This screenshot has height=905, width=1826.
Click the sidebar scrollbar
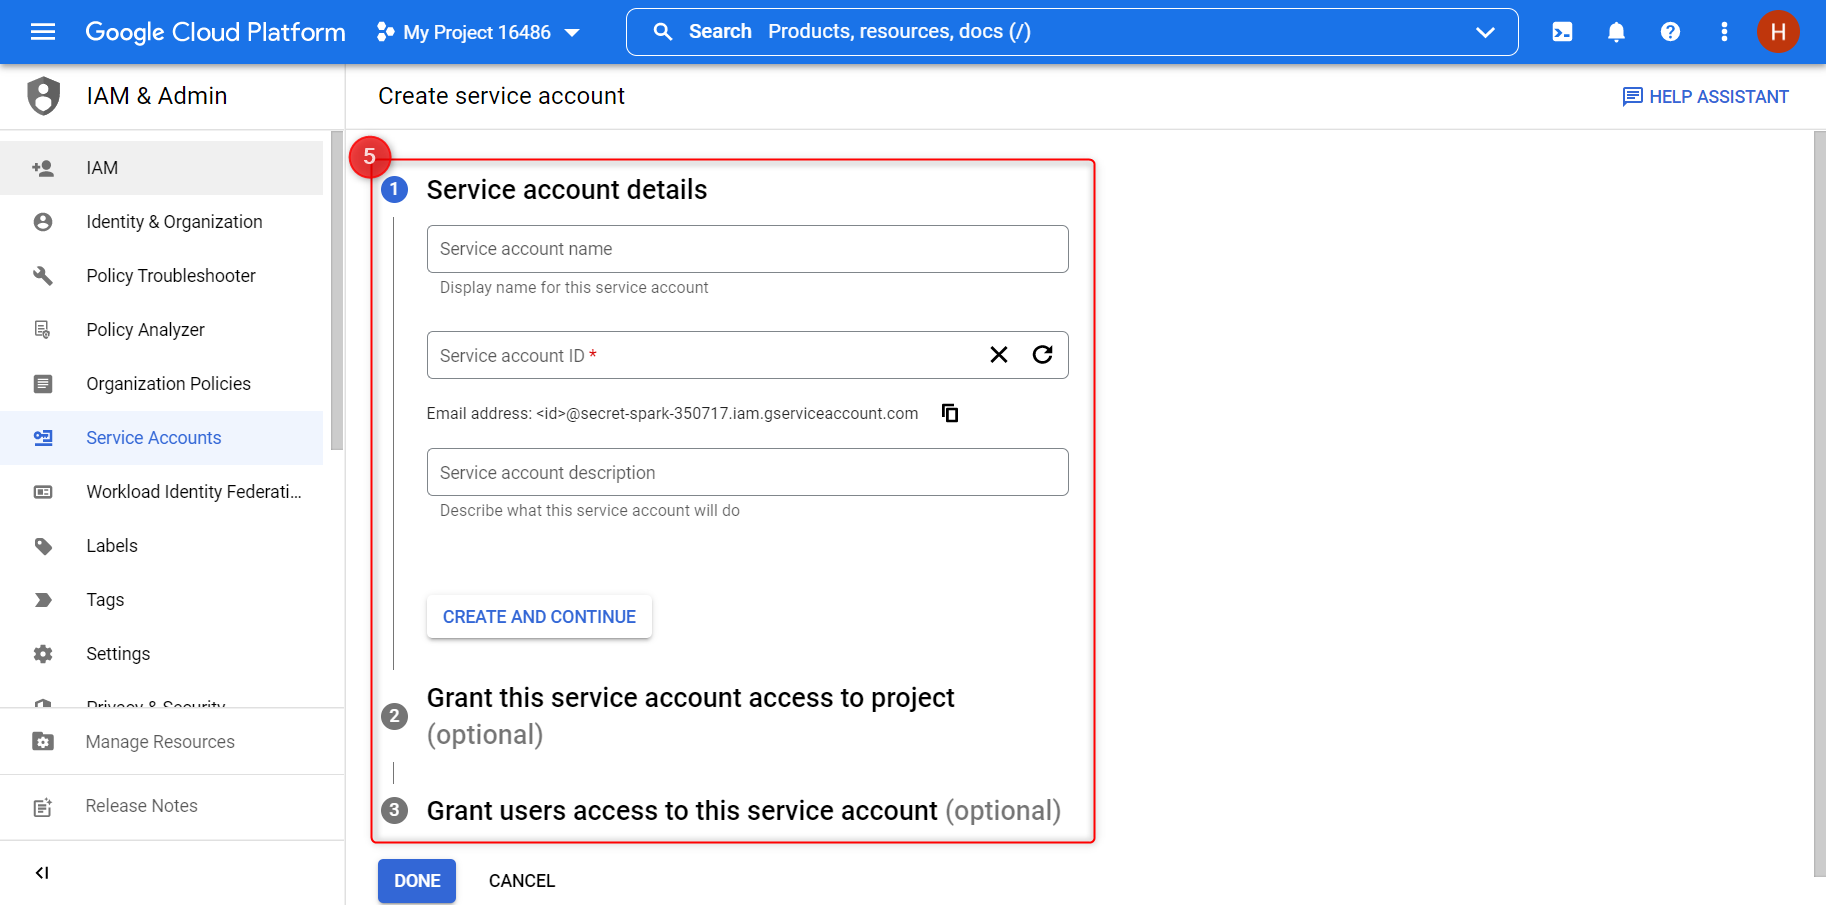tap(337, 290)
